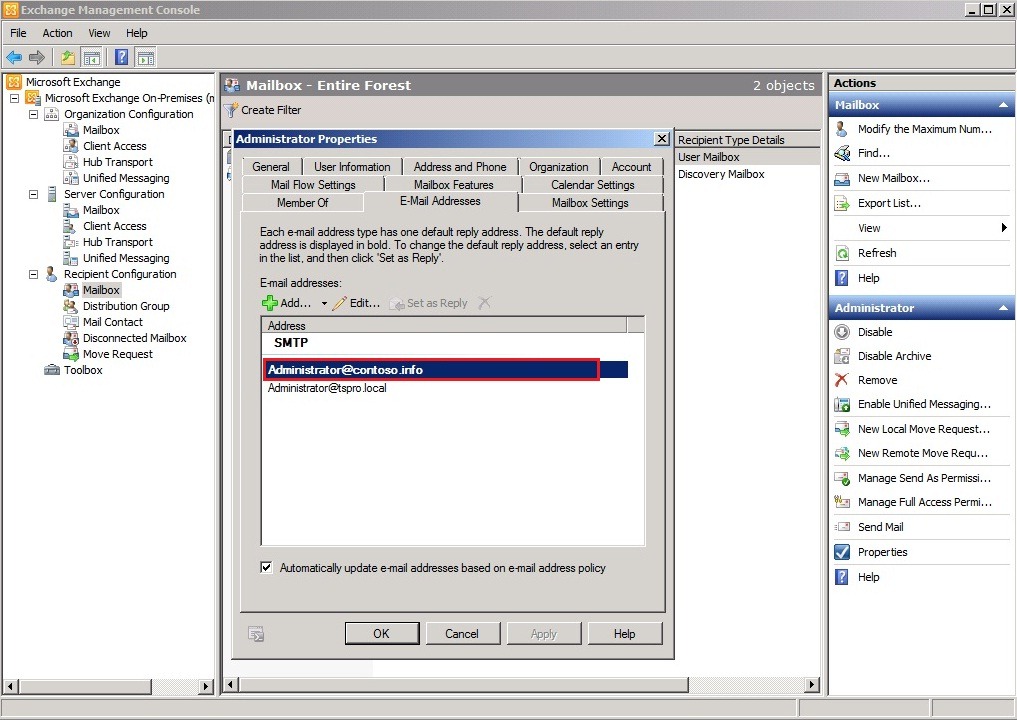Click New Remote Move Request icon
Screen dimensions: 1017x720
pos(842,453)
